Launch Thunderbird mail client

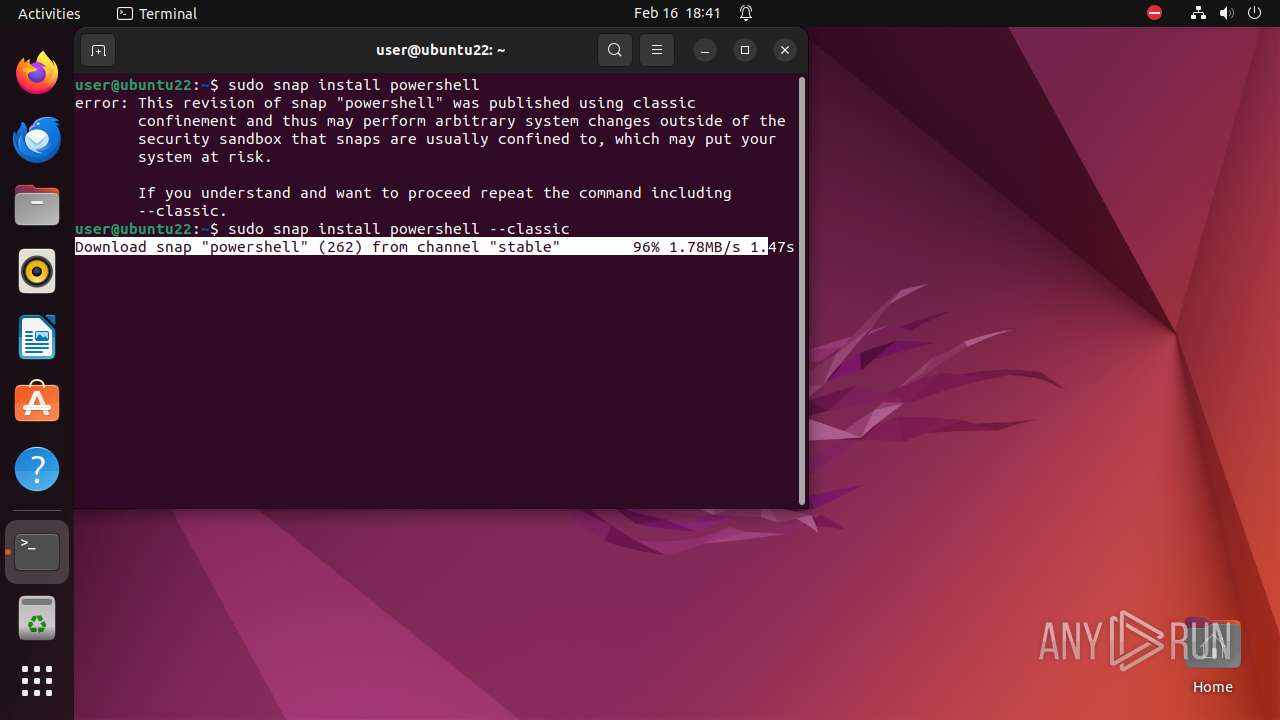pyautogui.click(x=37, y=139)
